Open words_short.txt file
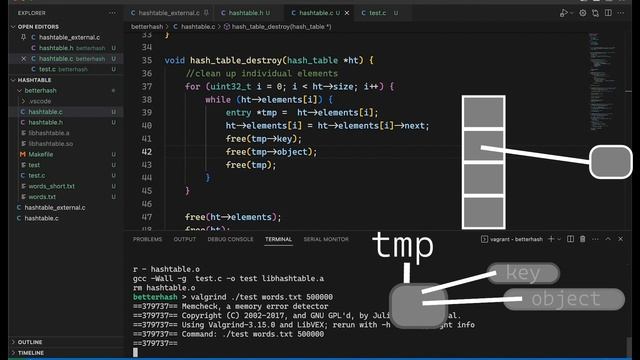640x360 pixels. [x=65, y=186]
